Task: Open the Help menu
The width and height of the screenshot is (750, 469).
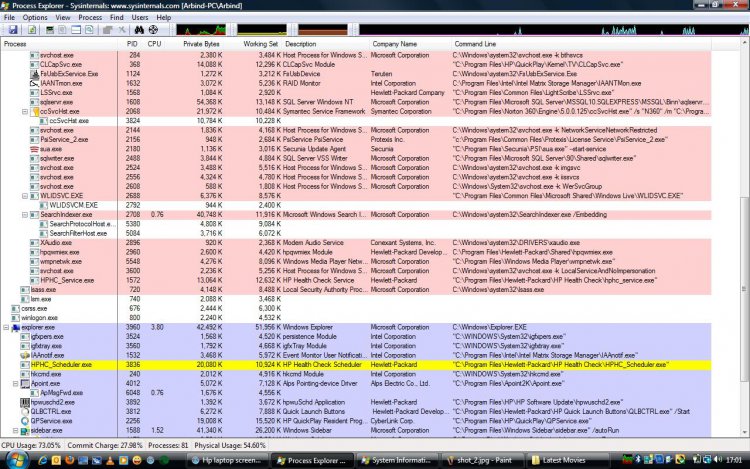Action: coord(164,17)
